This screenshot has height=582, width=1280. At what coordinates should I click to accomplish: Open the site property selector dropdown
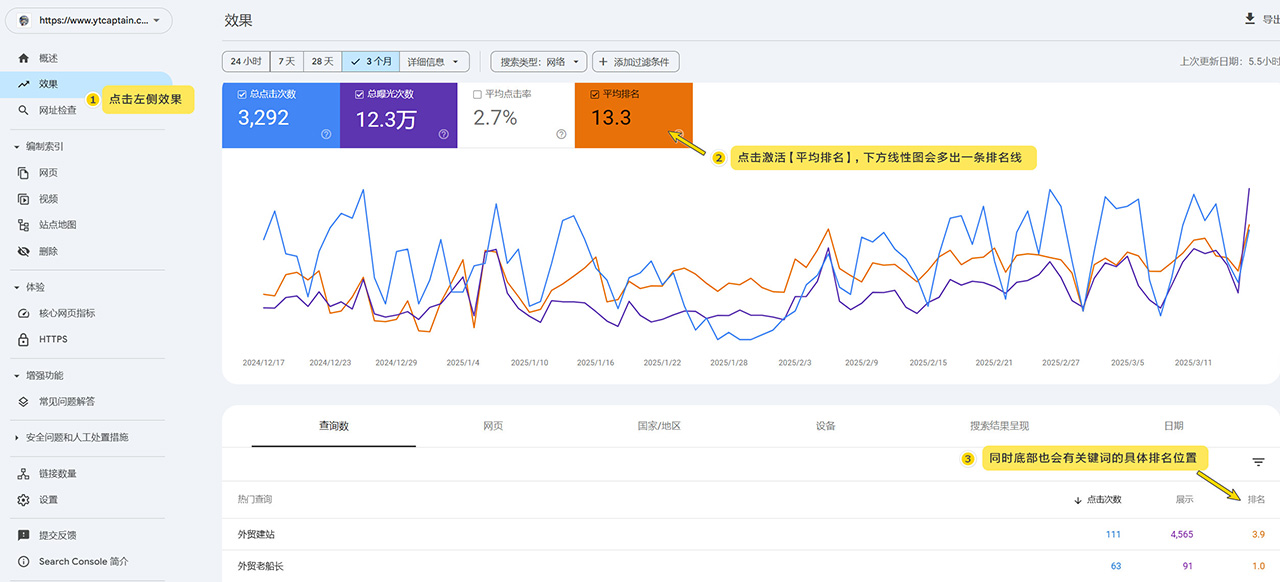point(93,20)
